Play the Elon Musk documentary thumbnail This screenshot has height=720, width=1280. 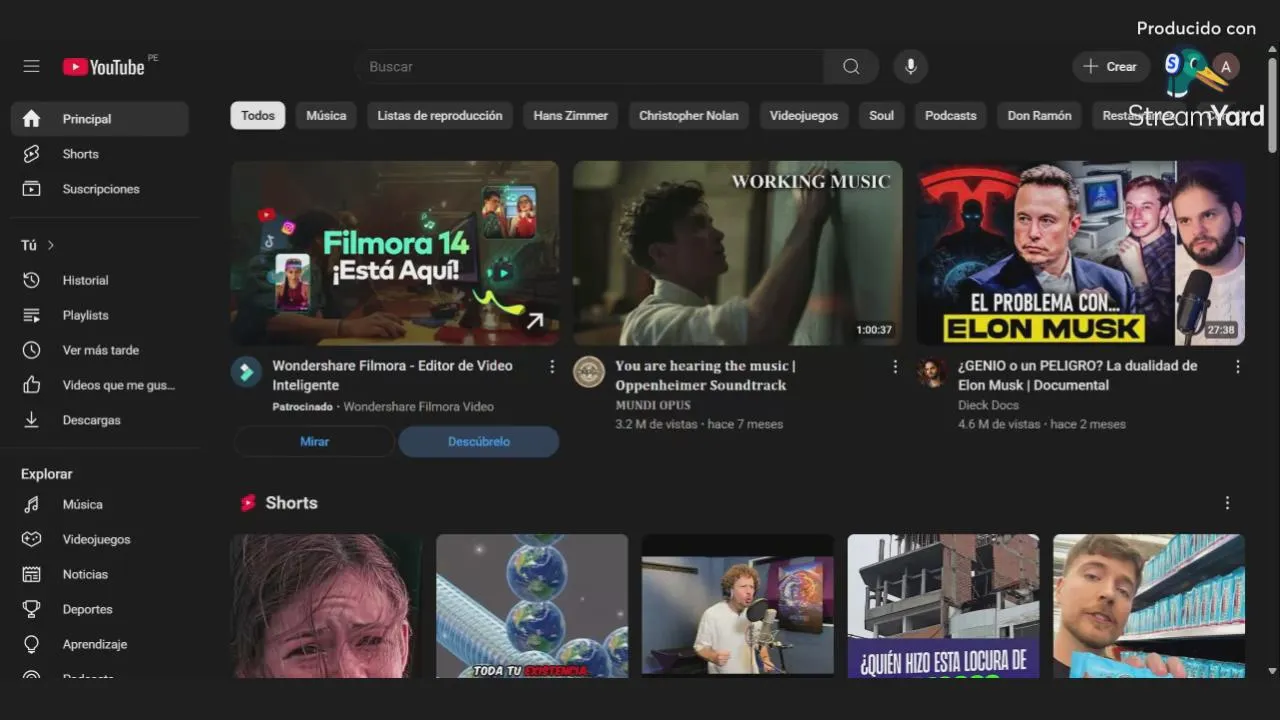point(1080,253)
